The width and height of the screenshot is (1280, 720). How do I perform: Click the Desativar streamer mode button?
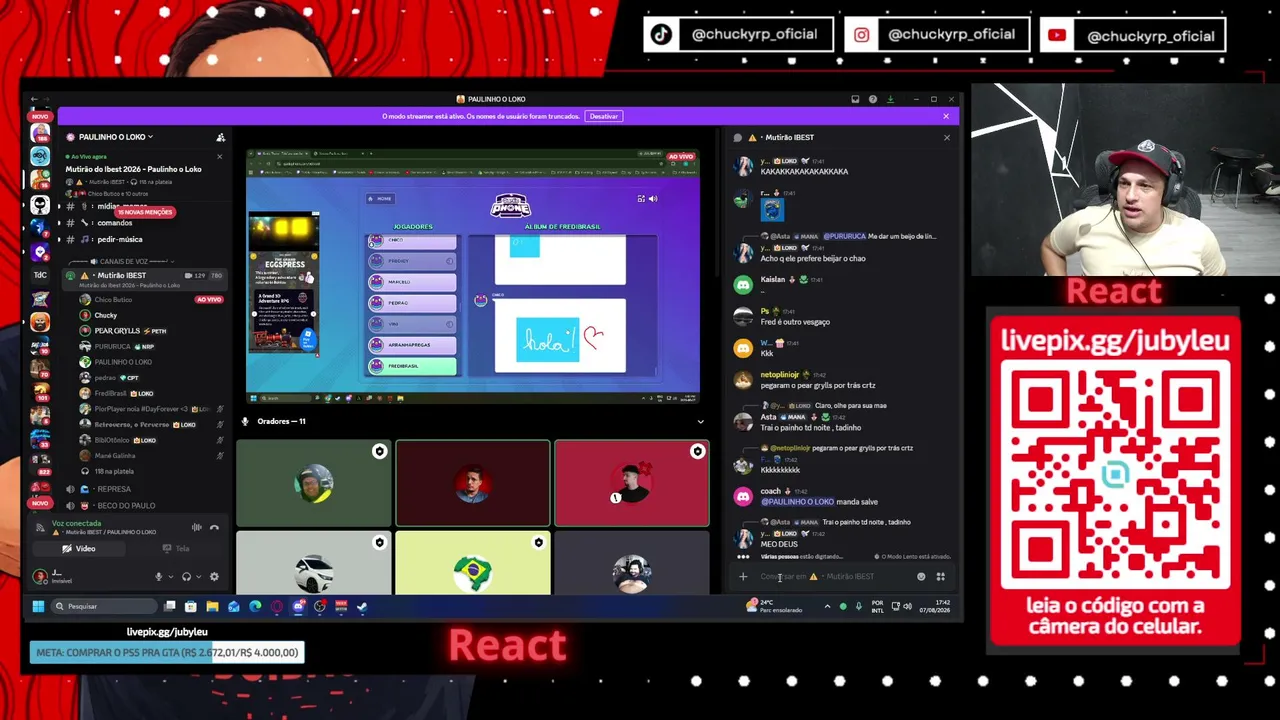pyautogui.click(x=604, y=116)
